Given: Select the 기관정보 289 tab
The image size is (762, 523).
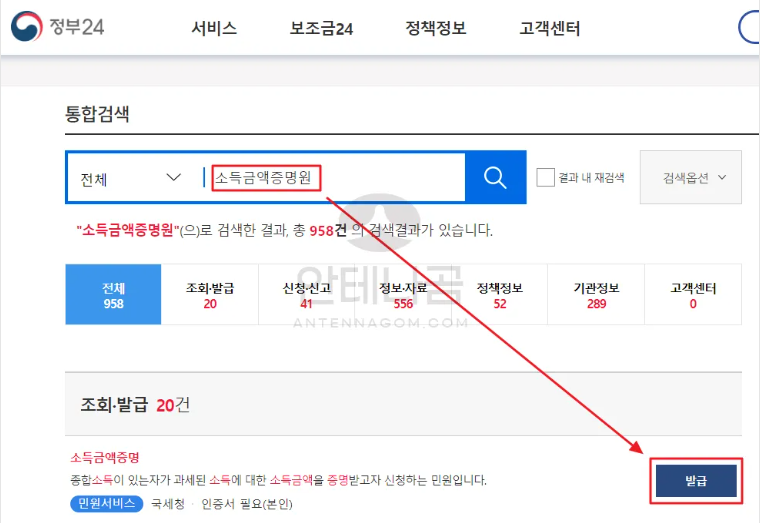Looking at the screenshot, I should pos(596,295).
